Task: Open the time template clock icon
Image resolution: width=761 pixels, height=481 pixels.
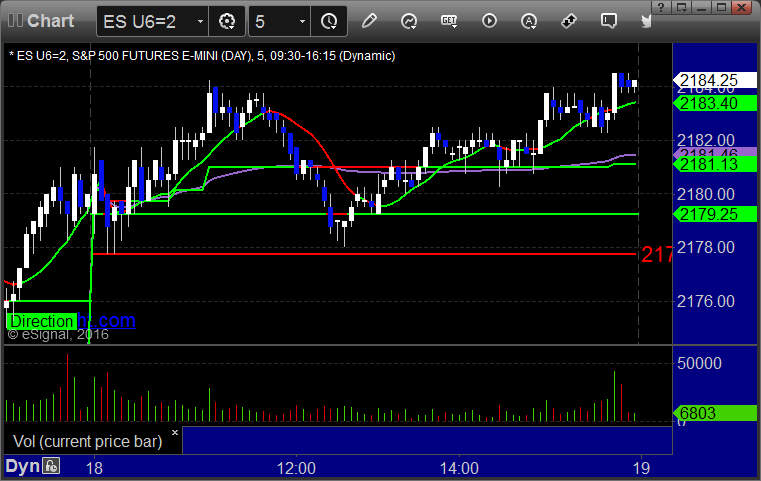Action: click(329, 21)
